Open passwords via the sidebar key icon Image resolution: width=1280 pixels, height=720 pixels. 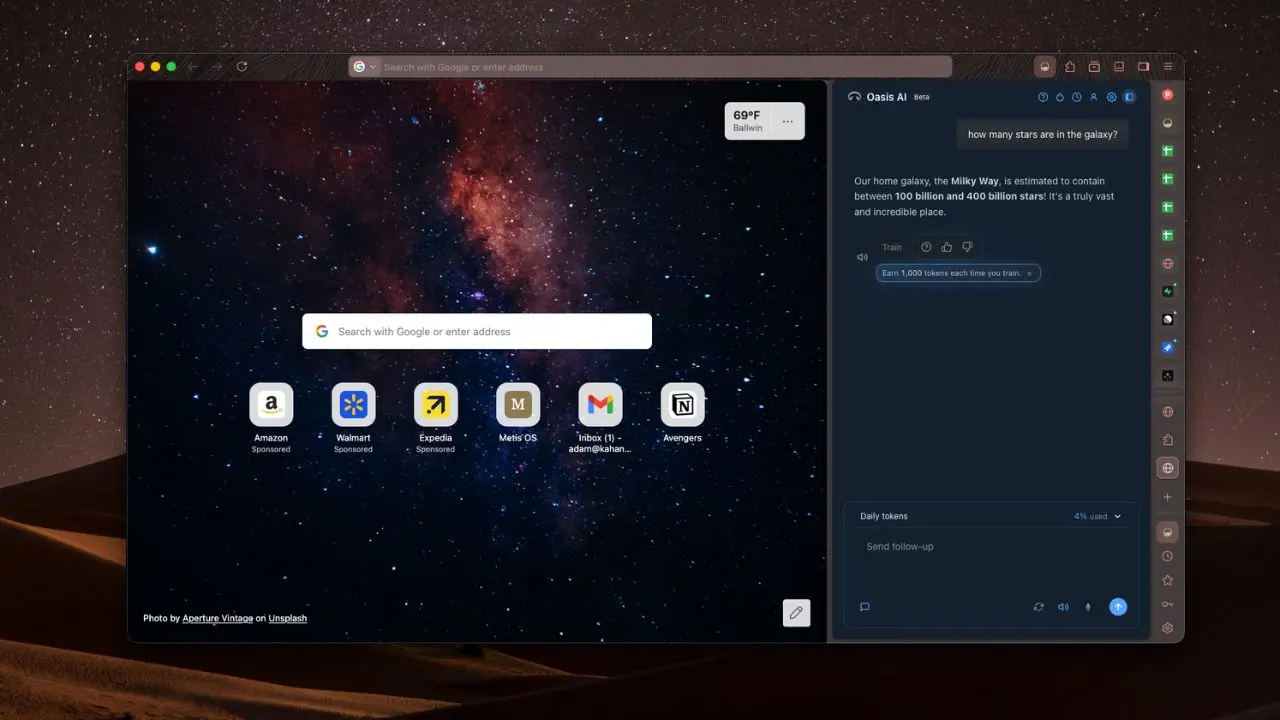coord(1167,604)
